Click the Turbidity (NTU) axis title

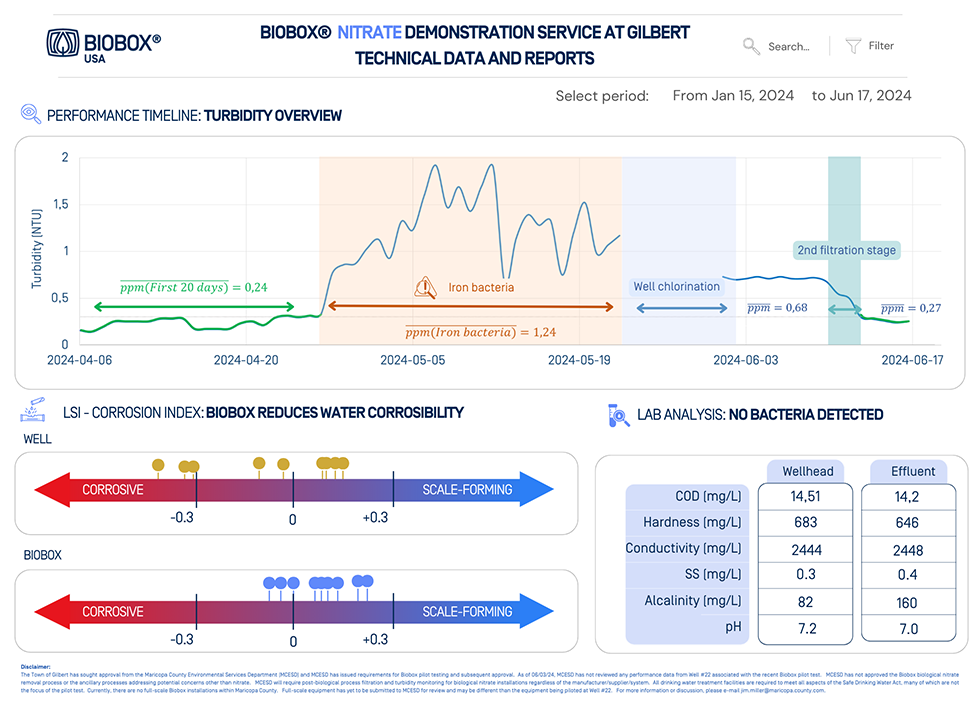[x=37, y=248]
